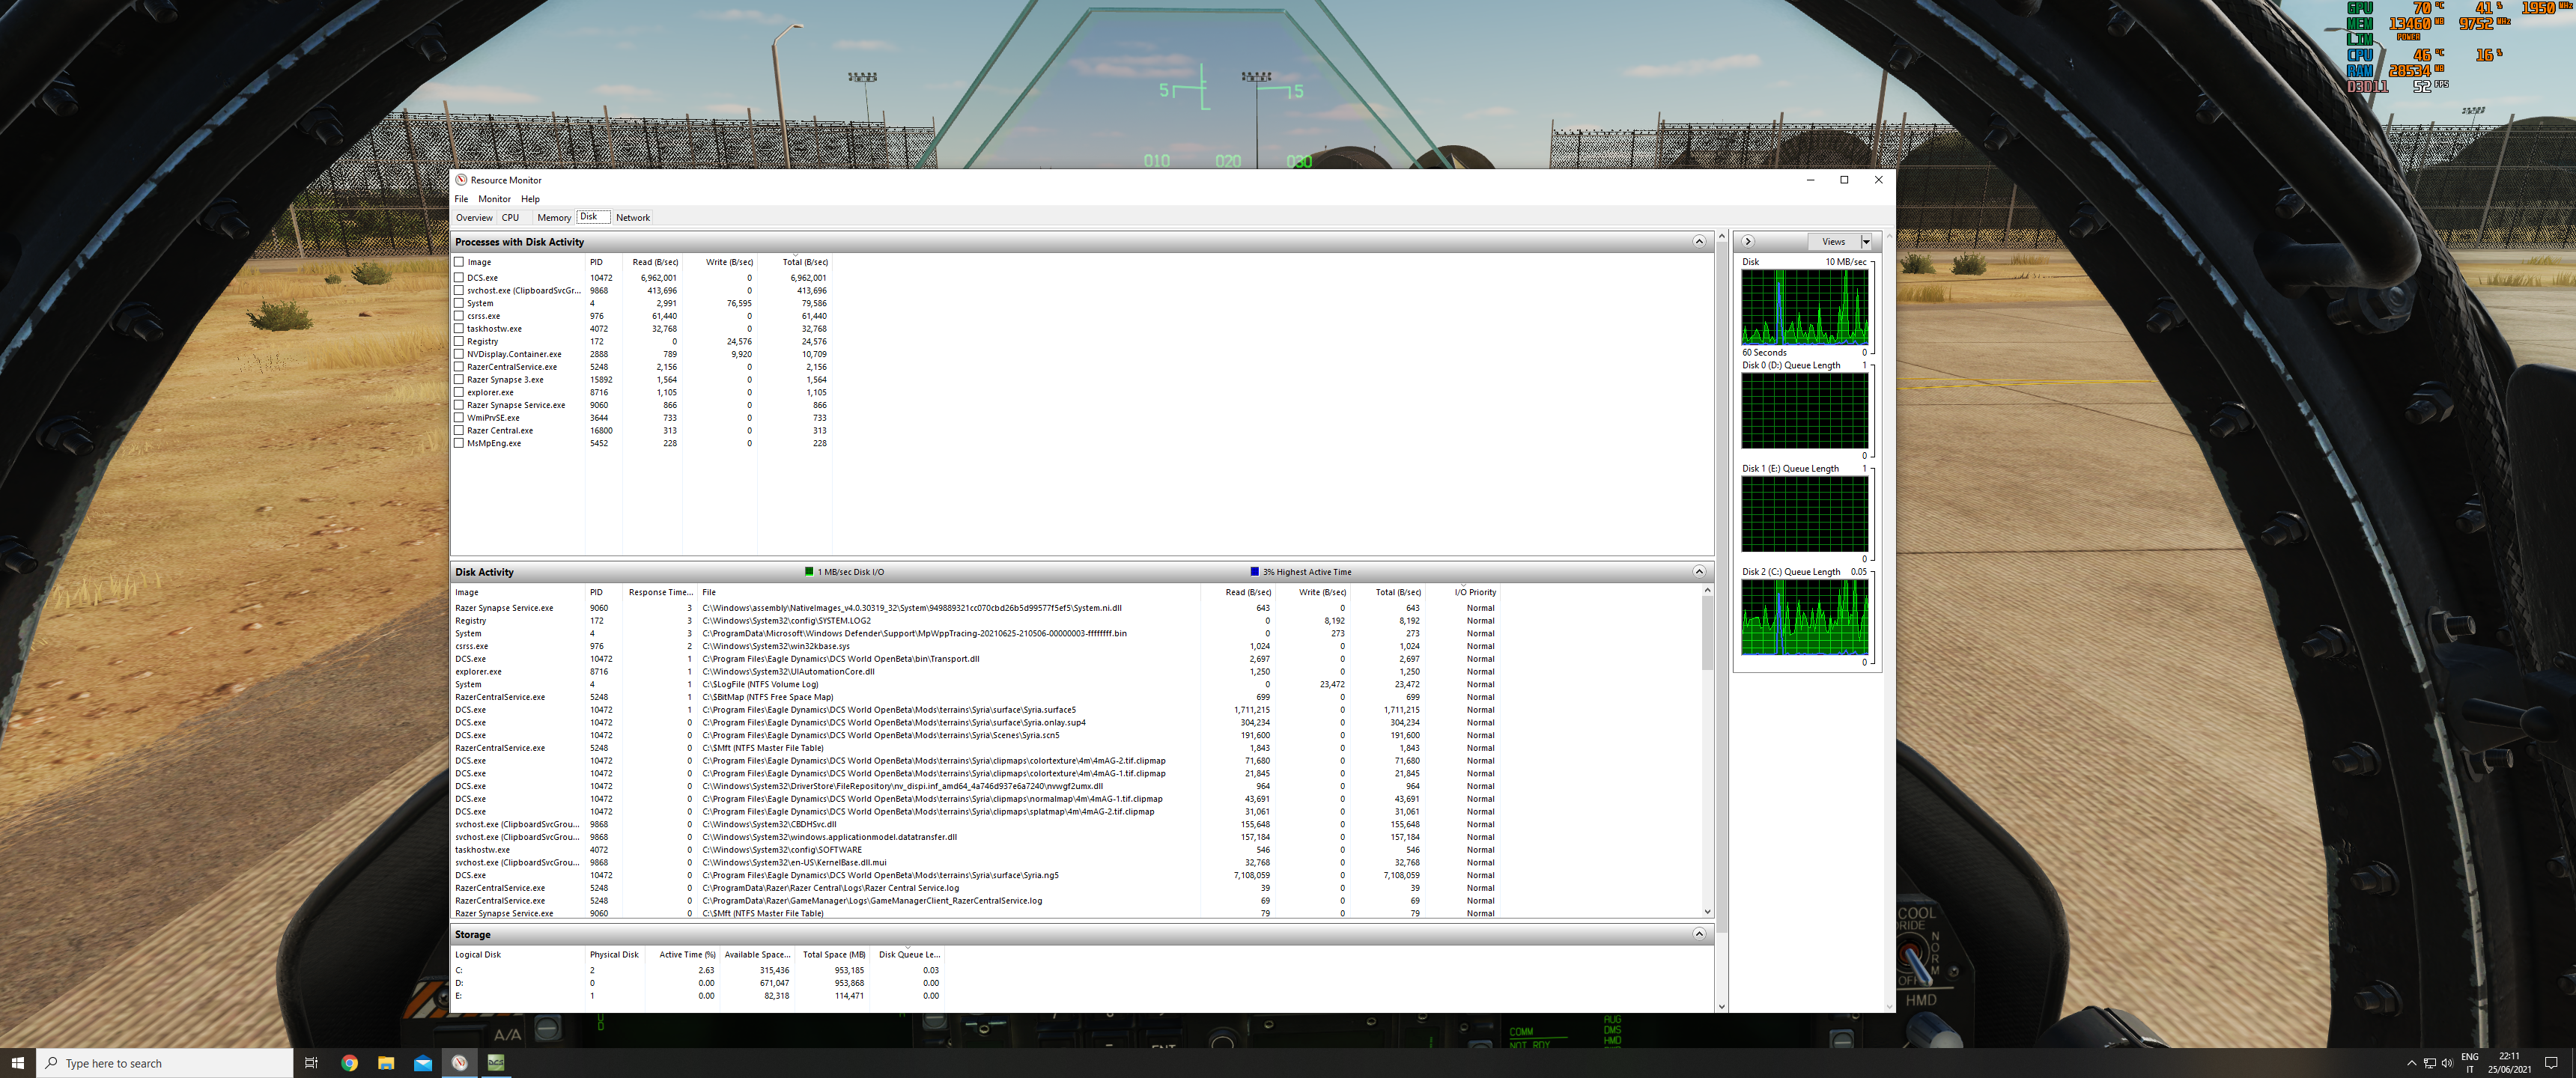The width and height of the screenshot is (2576, 1078).
Task: Click the Disk Activity vertical scrollbar thumb
Action: tap(1707, 634)
